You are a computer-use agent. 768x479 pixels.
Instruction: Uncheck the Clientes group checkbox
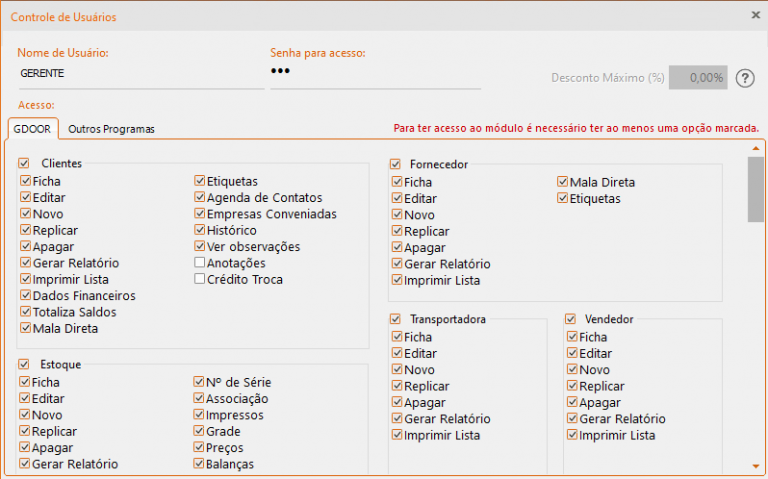tap(24, 163)
